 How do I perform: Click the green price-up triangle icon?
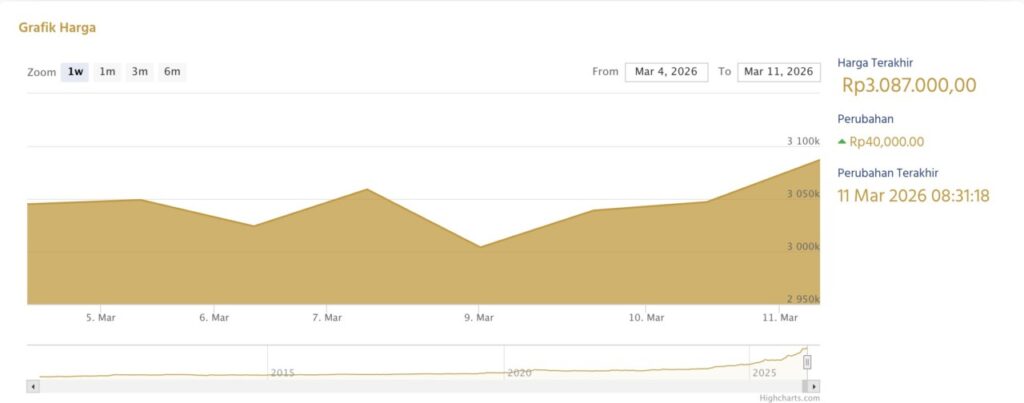click(842, 142)
